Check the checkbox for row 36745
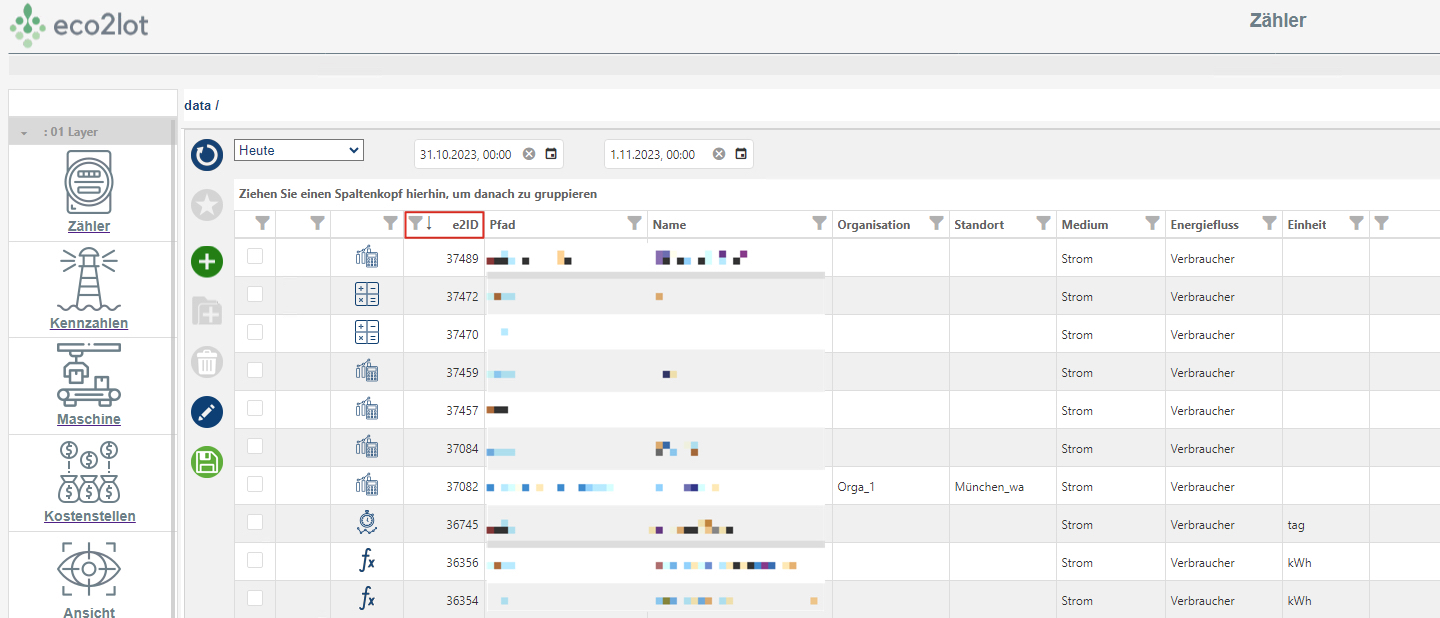Screen dimensions: 1440x618 pos(255,522)
